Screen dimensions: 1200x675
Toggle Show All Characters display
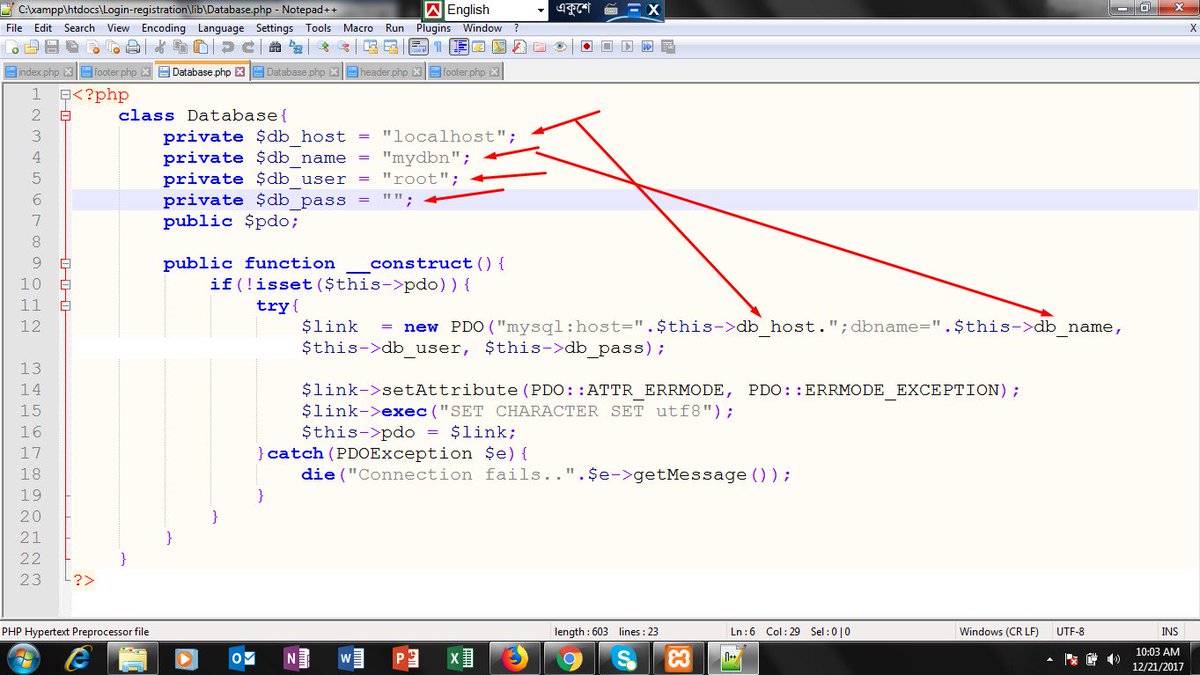point(437,46)
